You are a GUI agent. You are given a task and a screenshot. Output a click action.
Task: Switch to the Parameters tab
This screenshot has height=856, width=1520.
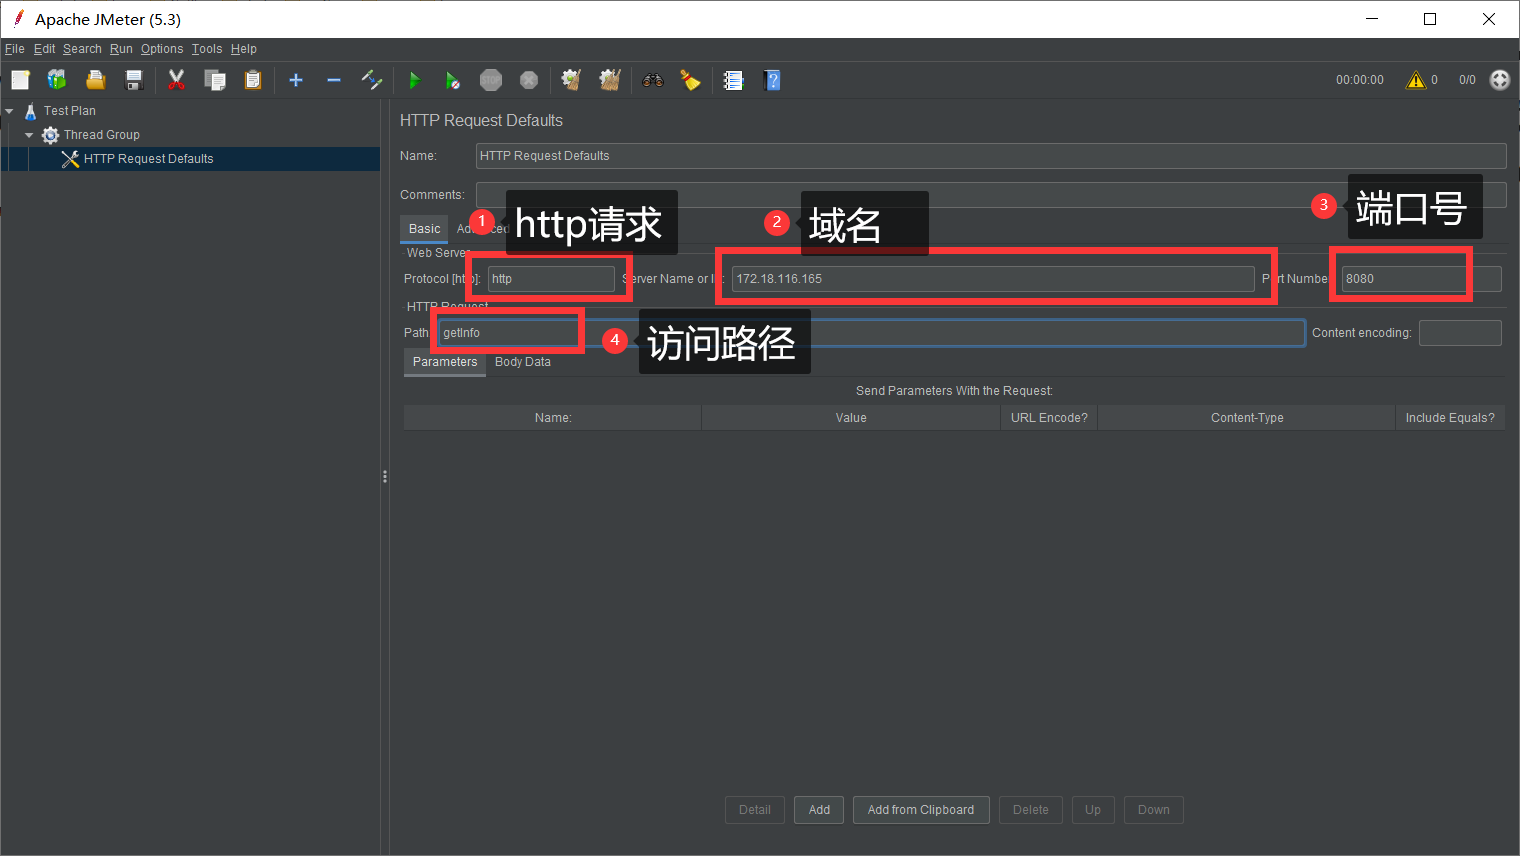[445, 362]
